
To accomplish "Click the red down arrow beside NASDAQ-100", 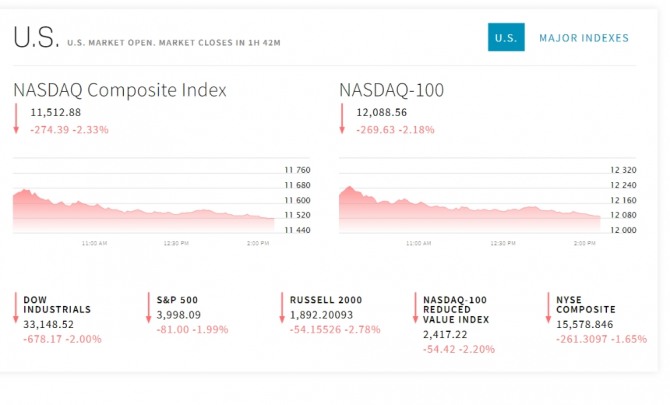I will pyautogui.click(x=342, y=118).
